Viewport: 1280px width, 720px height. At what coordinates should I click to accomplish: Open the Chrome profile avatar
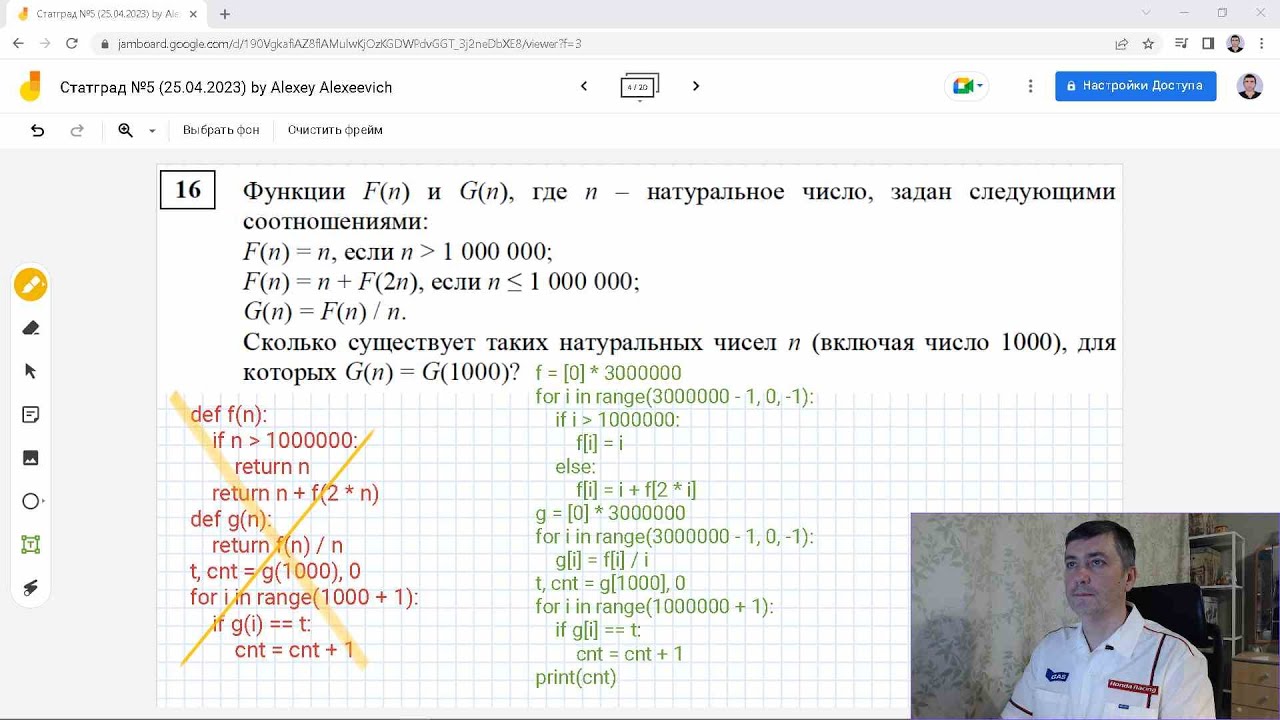coord(1235,44)
